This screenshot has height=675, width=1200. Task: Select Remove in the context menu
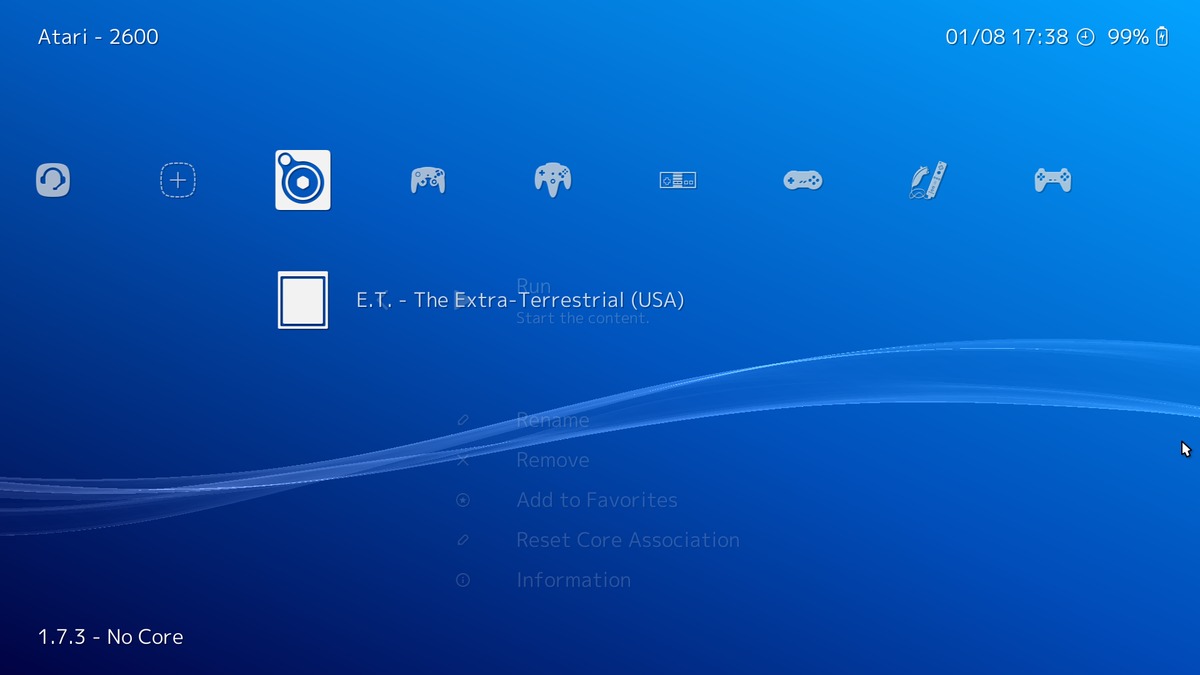(552, 460)
